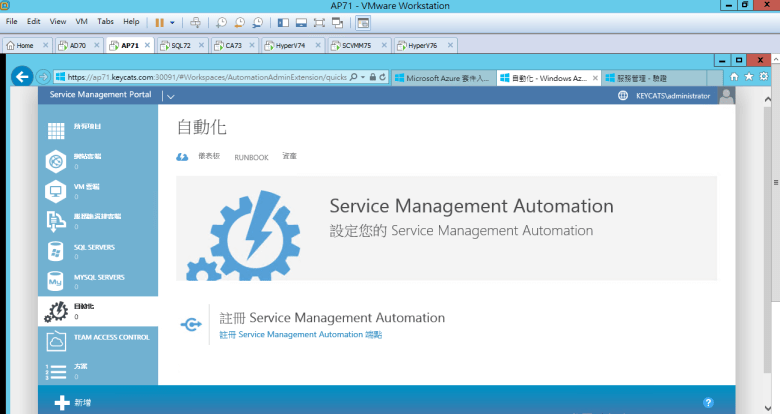Image resolution: width=780 pixels, height=414 pixels.
Task: Switch to the Microsoft Azure browser tab
Action: pyautogui.click(x=443, y=77)
